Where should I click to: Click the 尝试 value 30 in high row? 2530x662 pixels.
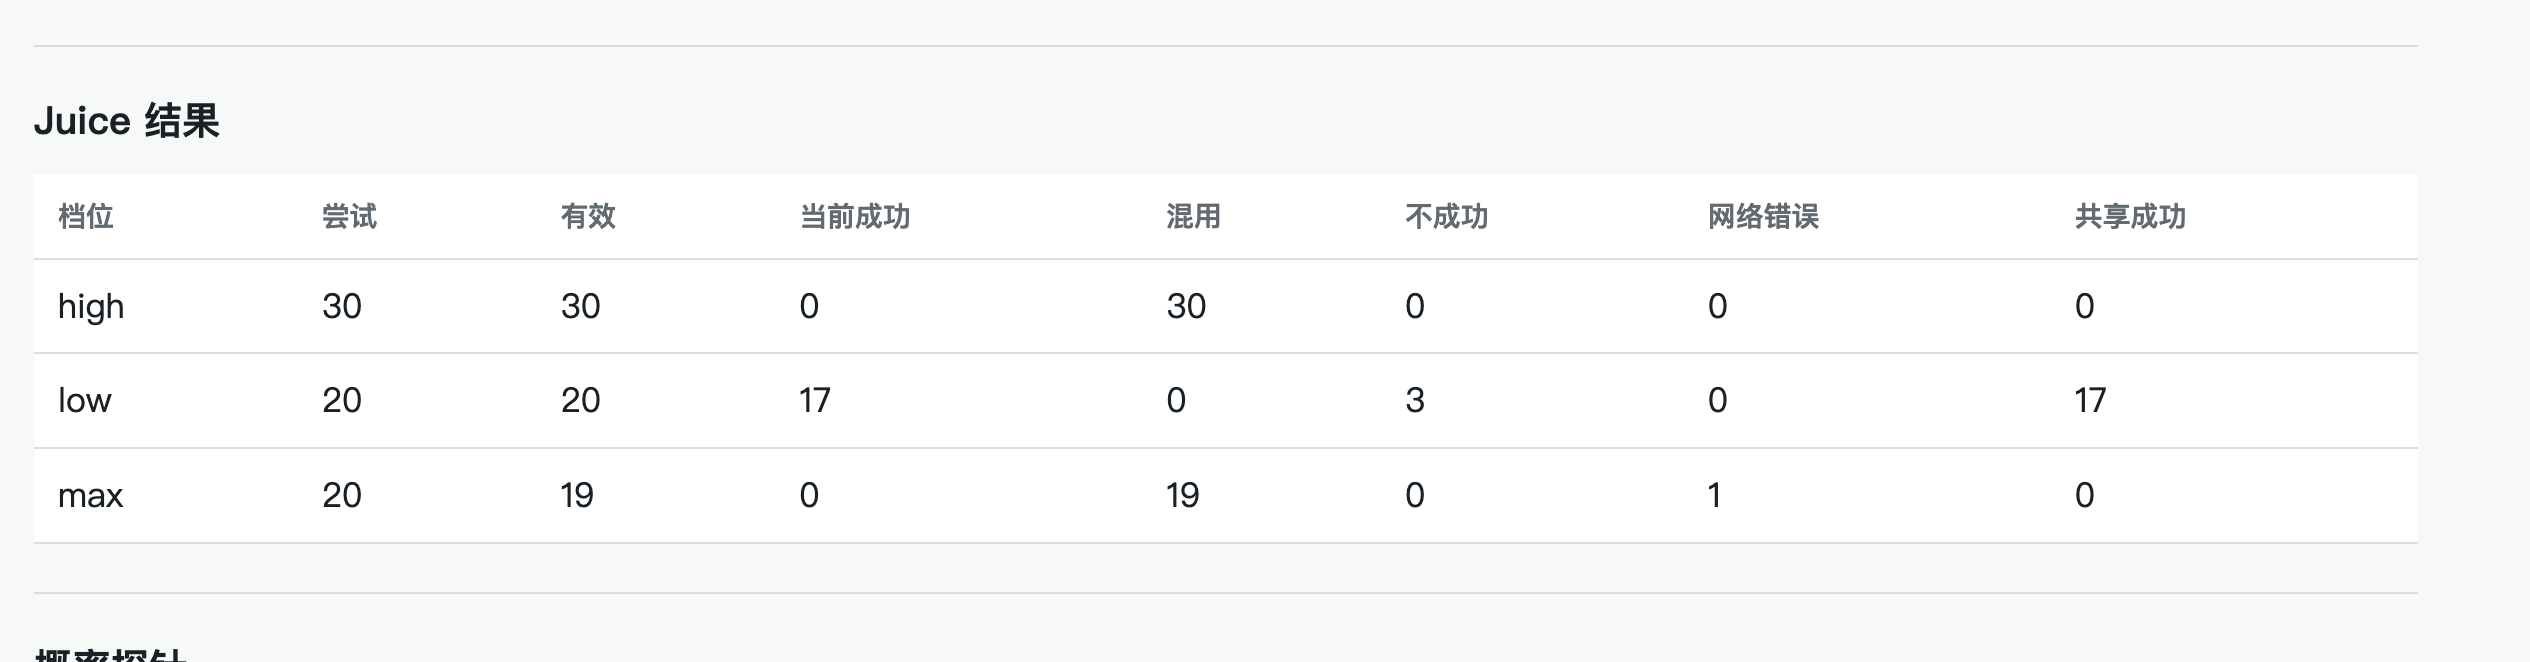[342, 306]
